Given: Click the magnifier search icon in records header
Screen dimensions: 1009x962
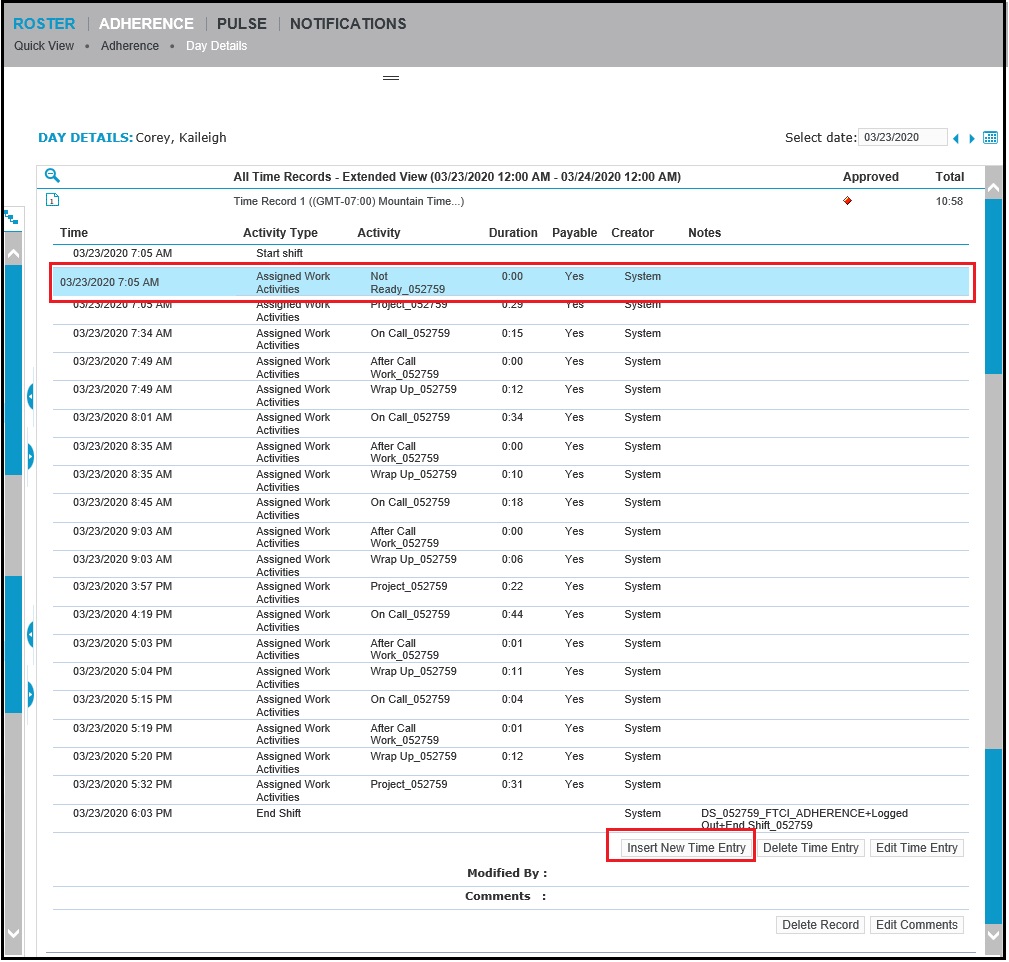Looking at the screenshot, I should tap(52, 175).
